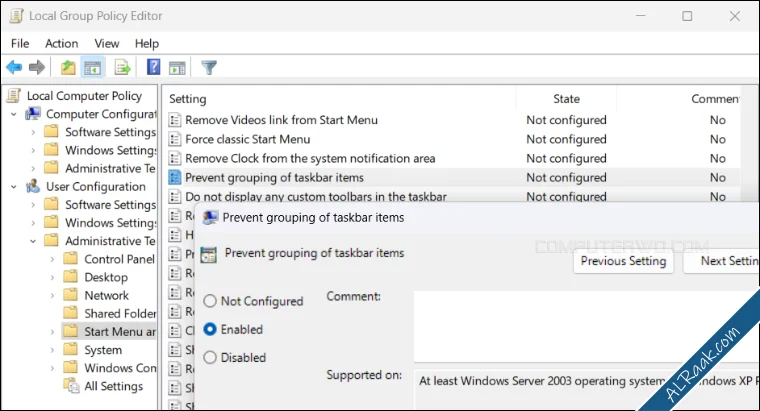Minimize the Local Group Policy Editor window

point(641,16)
